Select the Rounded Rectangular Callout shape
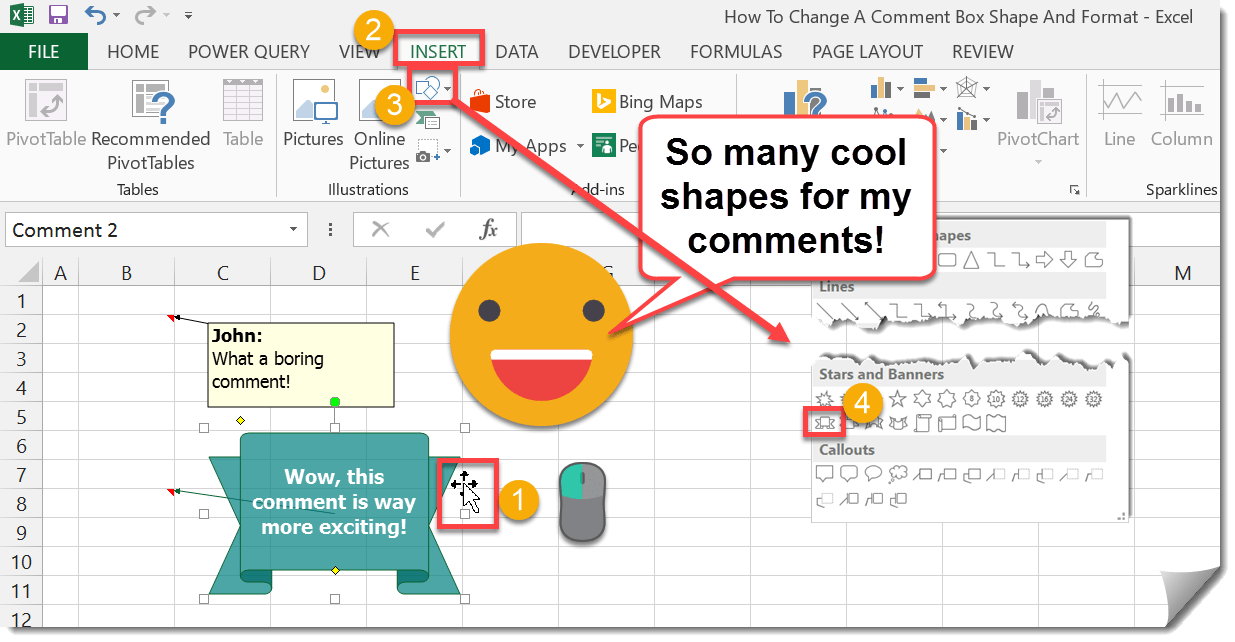The height and width of the screenshot is (642, 1235). point(849,474)
